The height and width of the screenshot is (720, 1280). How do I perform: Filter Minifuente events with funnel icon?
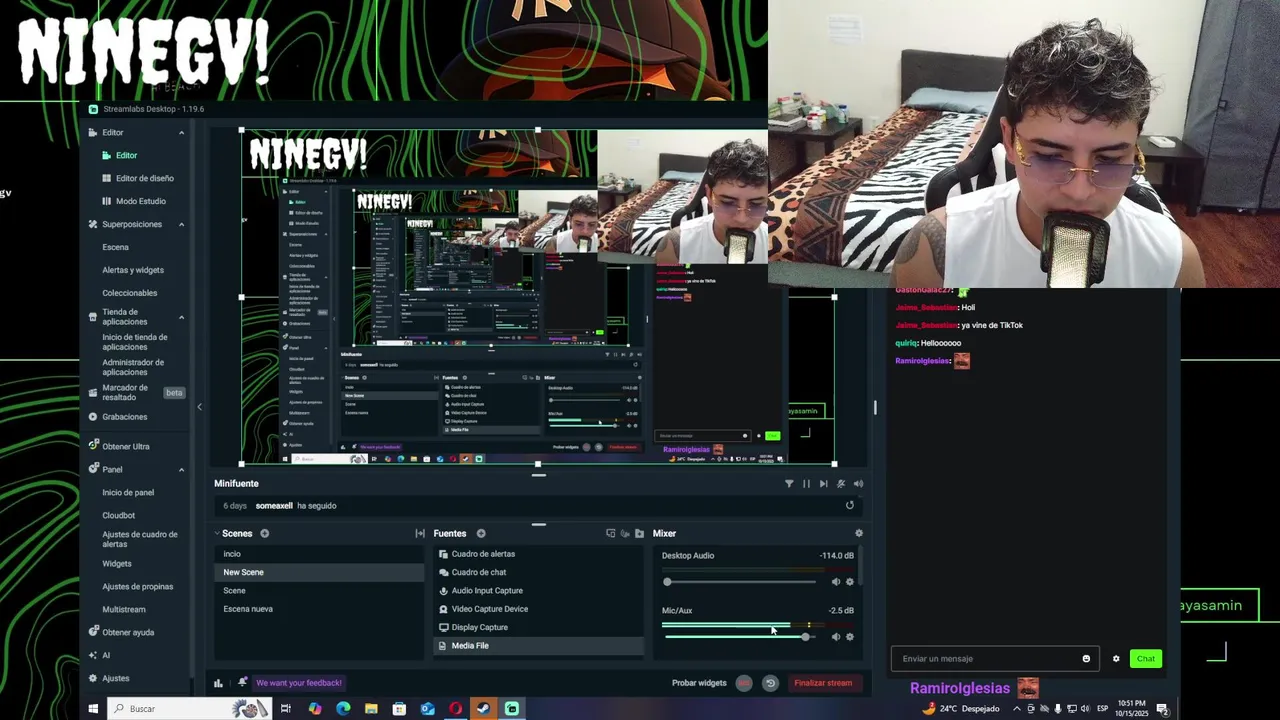[789, 483]
